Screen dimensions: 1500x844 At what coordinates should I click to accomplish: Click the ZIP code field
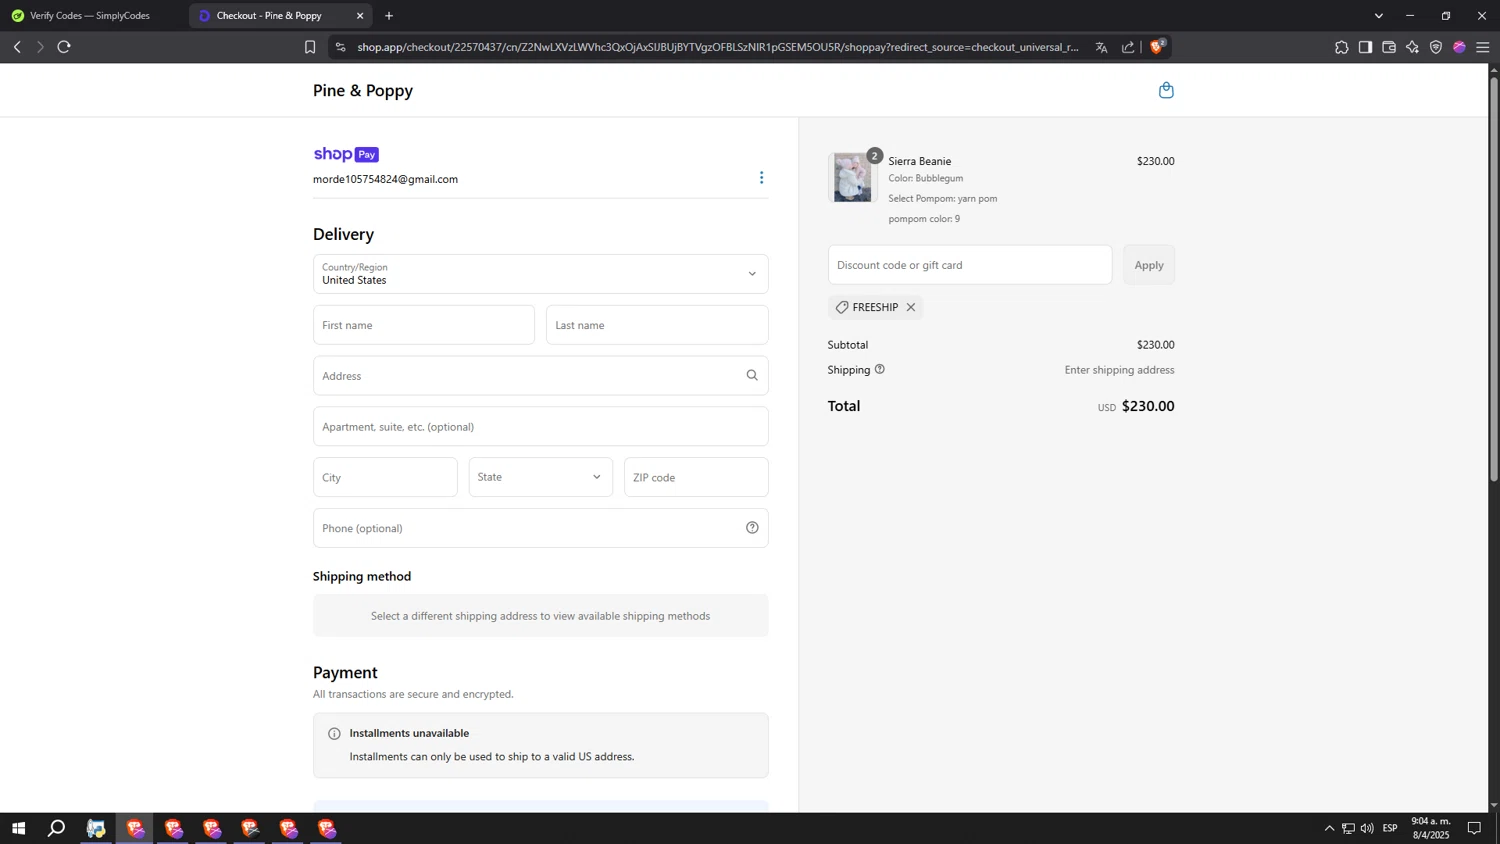(696, 477)
